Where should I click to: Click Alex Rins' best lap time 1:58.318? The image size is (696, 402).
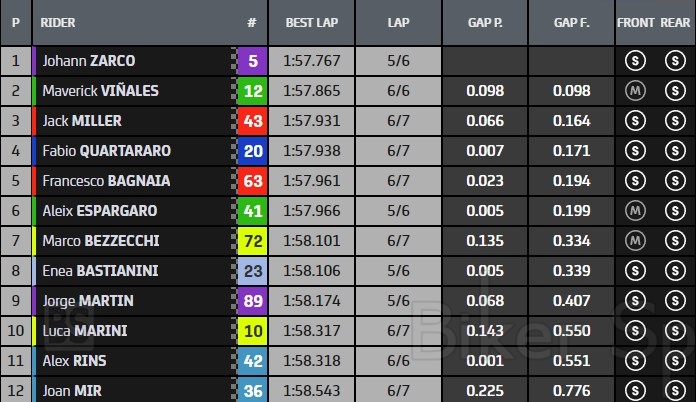(x=312, y=361)
